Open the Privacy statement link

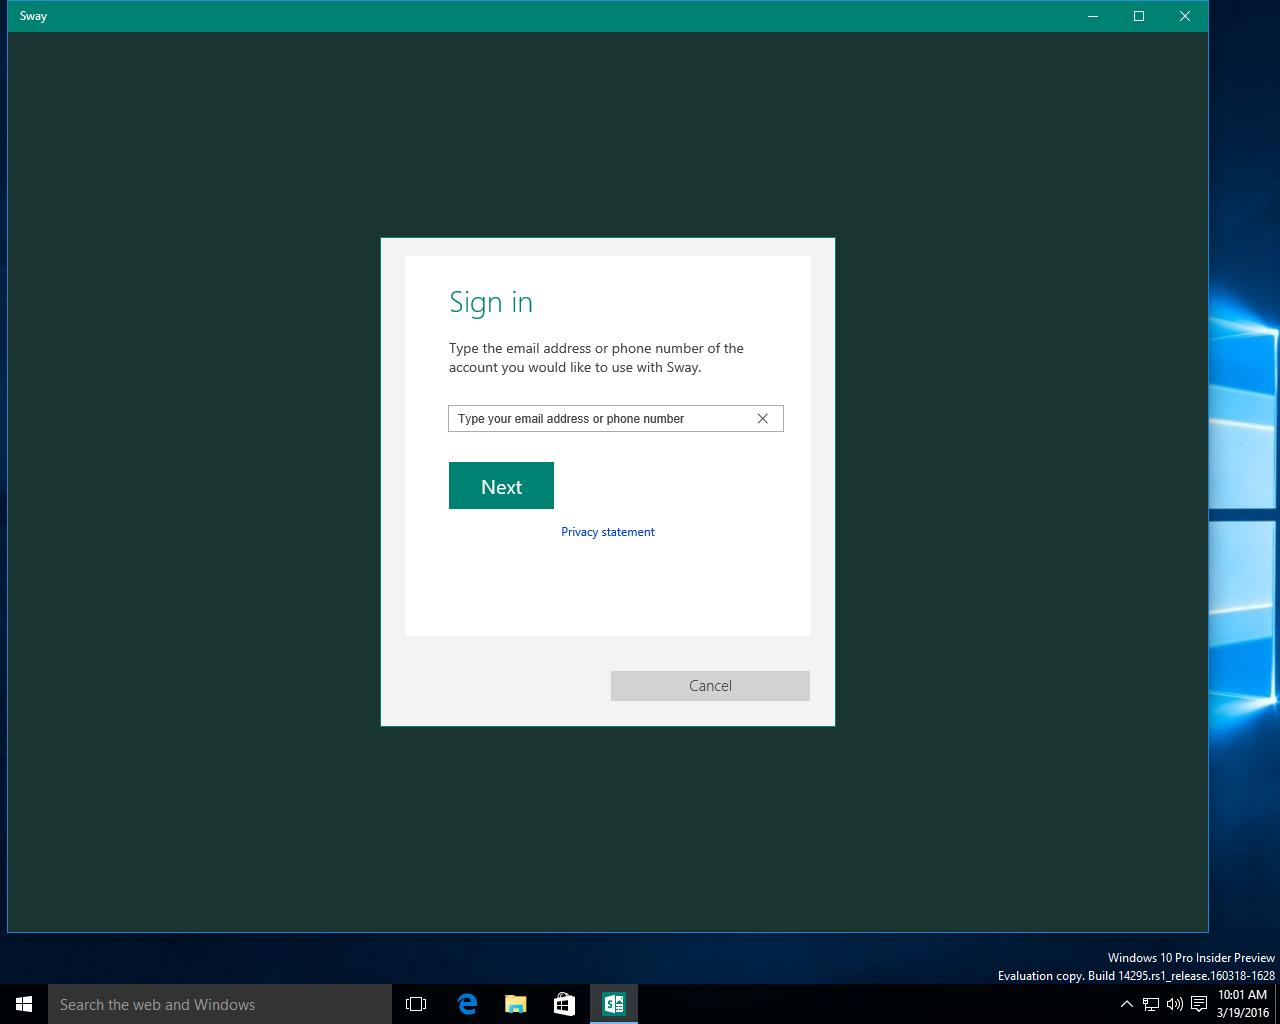pyautogui.click(x=608, y=532)
